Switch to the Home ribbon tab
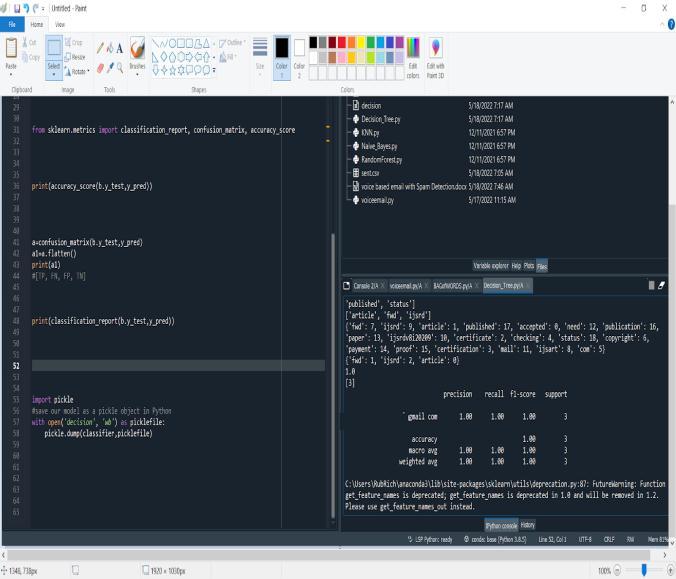This screenshot has width=676, height=579. [x=37, y=25]
